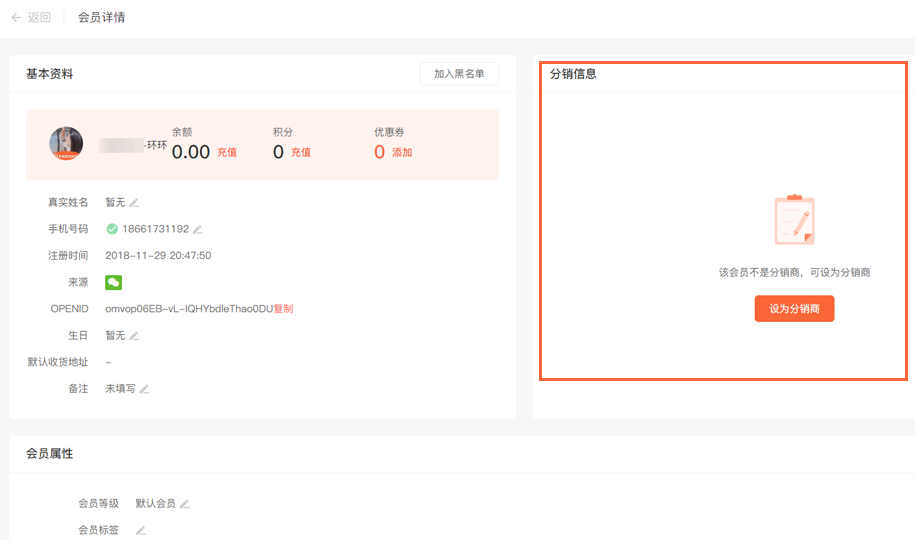Click the back arrow icon next to 返回

(16, 18)
